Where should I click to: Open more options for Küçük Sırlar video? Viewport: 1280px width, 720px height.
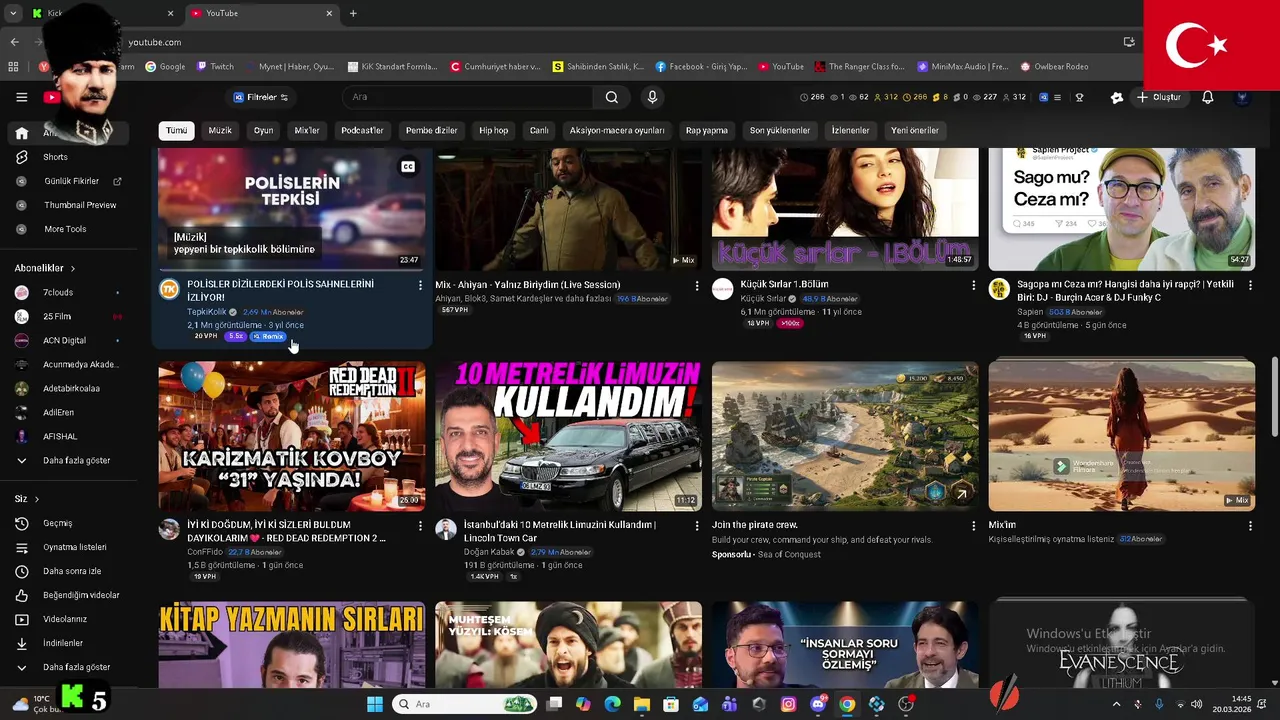coord(973,285)
